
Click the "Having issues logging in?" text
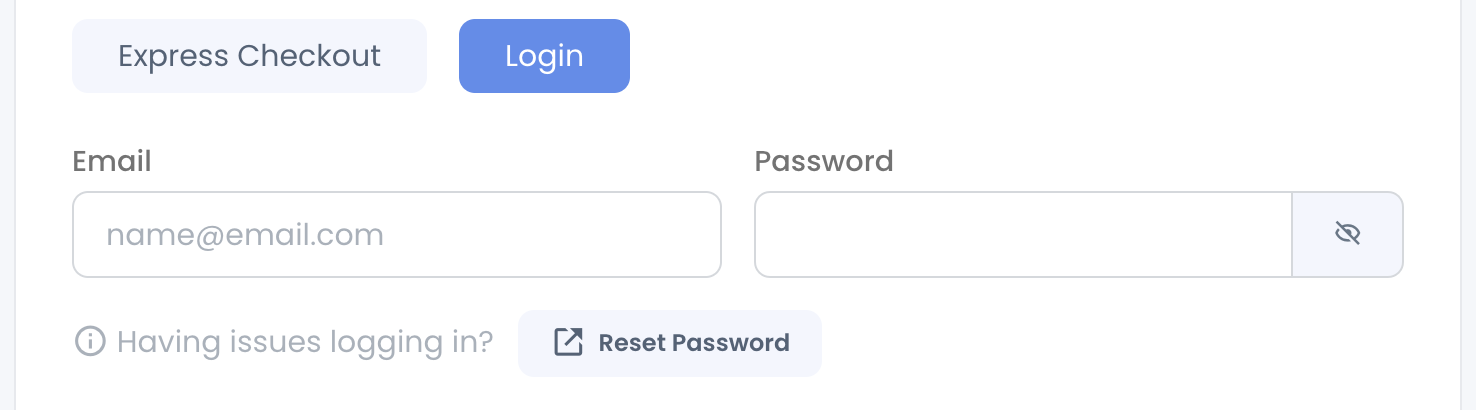[305, 343]
